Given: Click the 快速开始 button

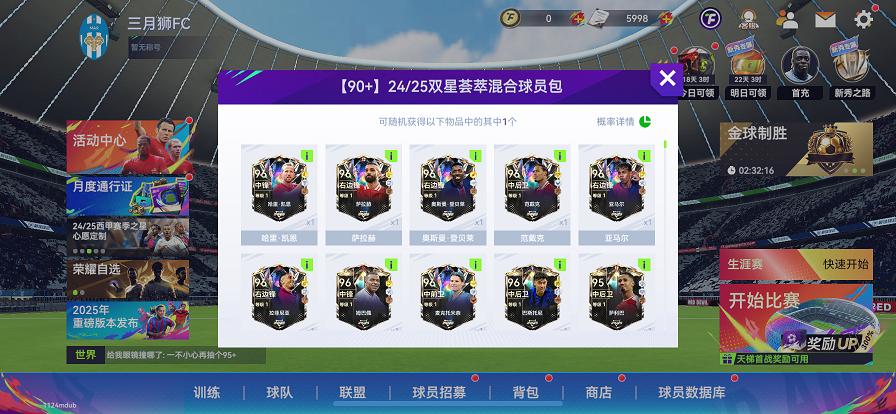Looking at the screenshot, I should [845, 264].
